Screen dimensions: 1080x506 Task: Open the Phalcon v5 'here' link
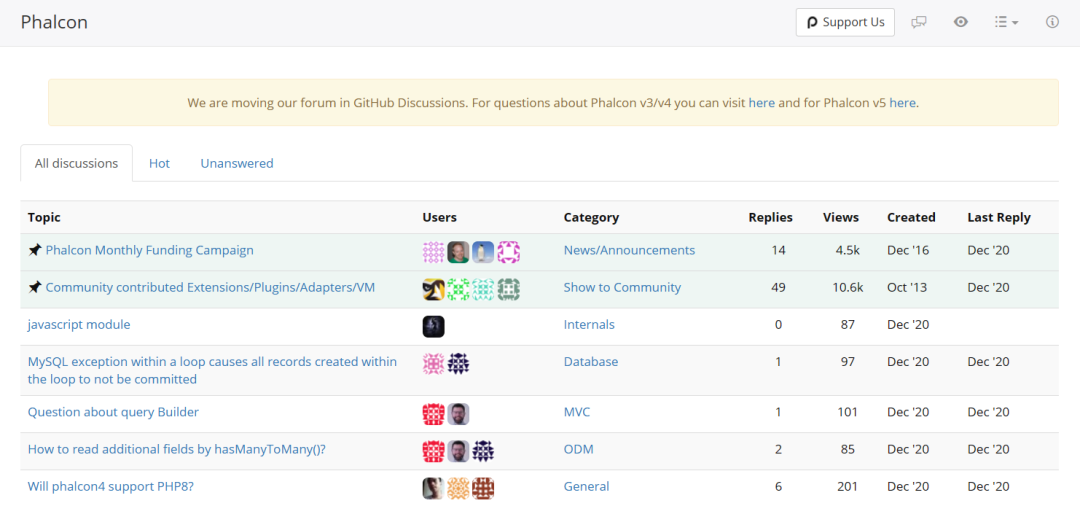902,103
